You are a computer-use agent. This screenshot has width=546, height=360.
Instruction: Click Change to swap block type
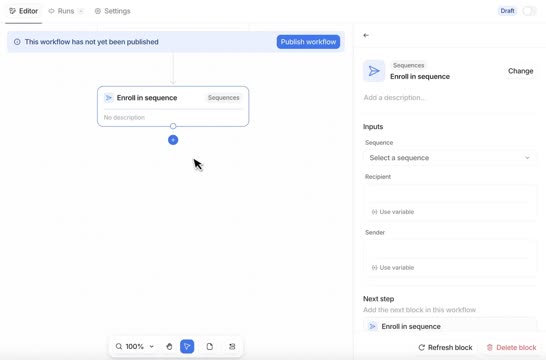[520, 71]
